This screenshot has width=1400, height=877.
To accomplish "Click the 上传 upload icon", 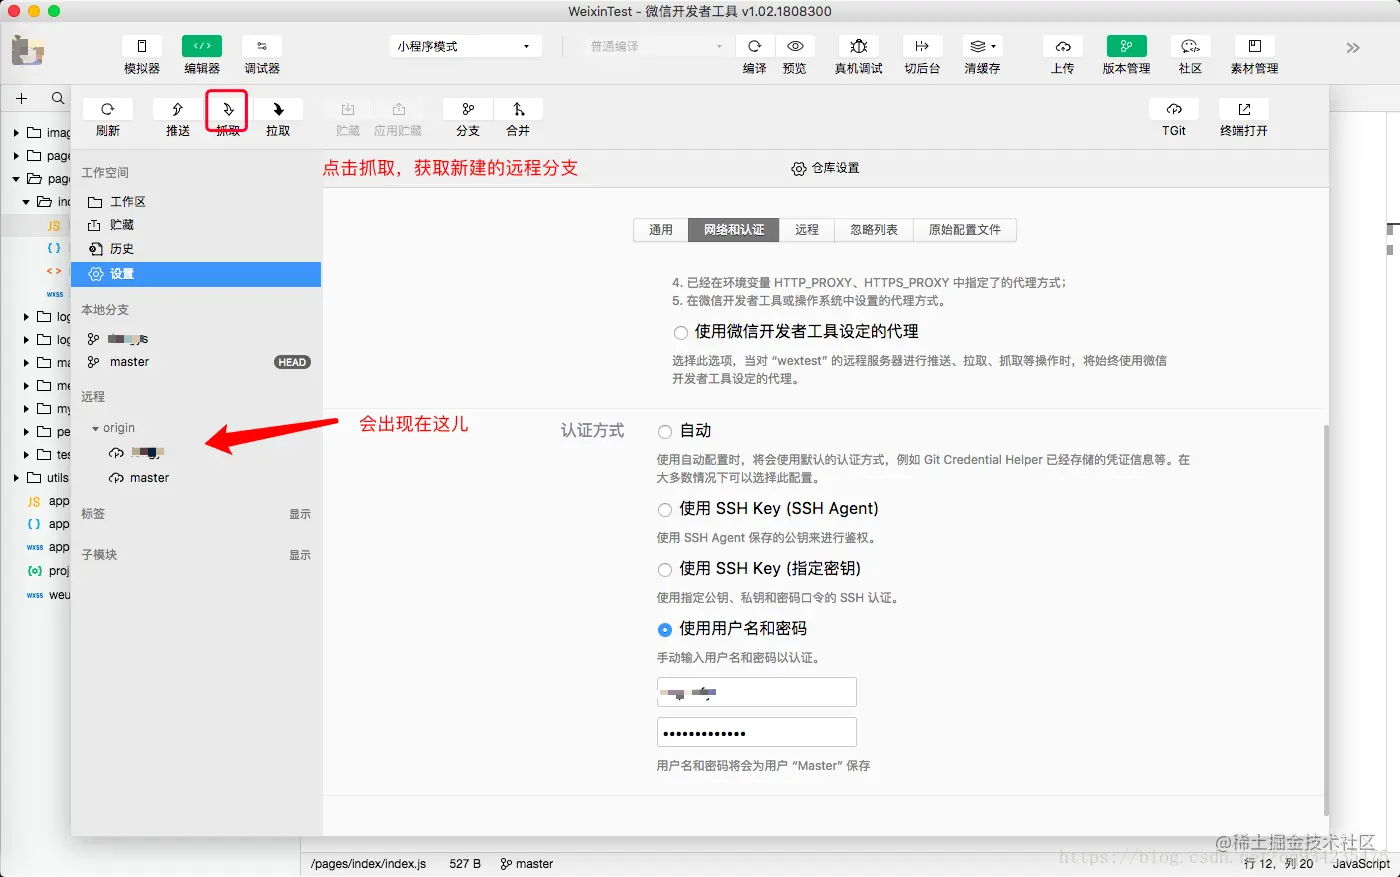I will (x=1063, y=46).
